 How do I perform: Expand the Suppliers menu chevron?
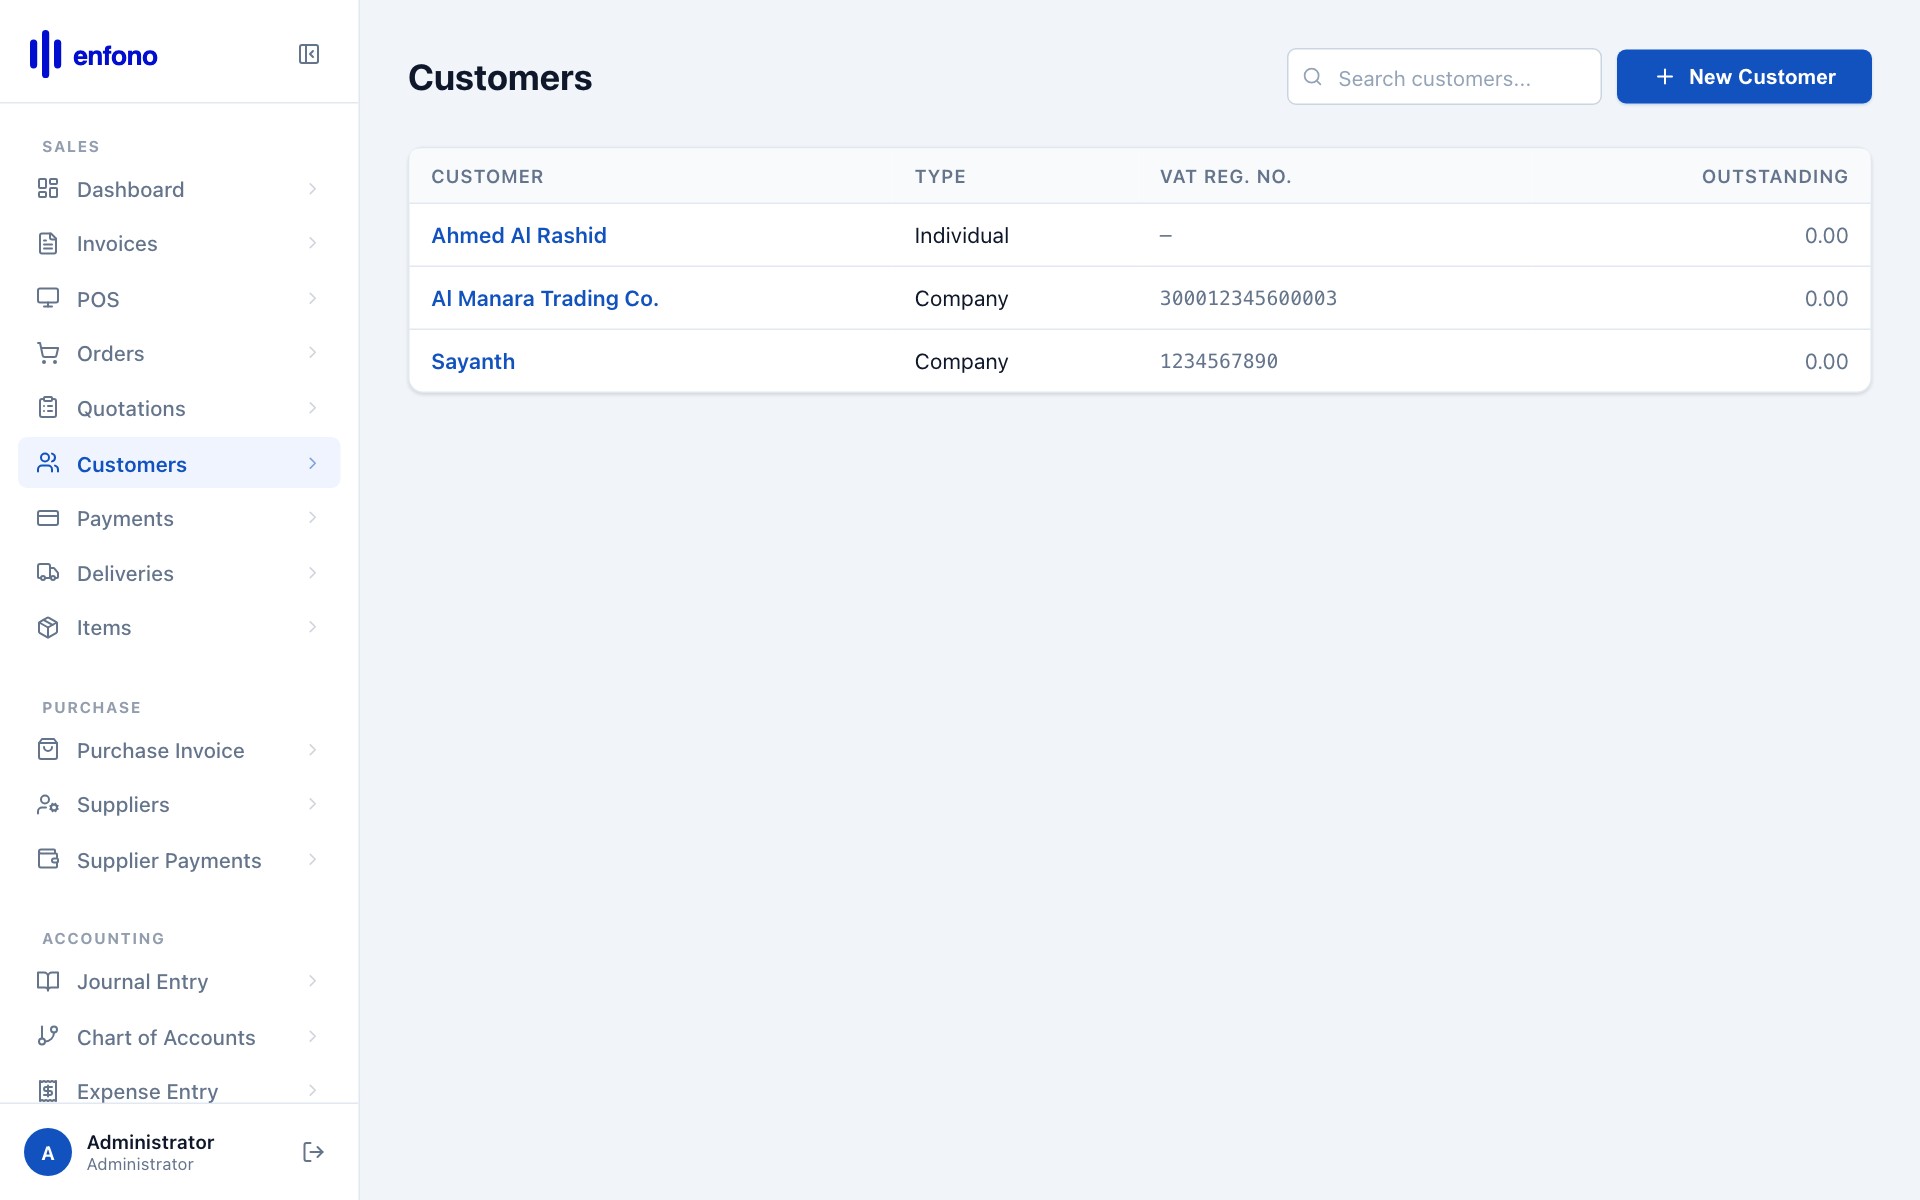pos(313,804)
